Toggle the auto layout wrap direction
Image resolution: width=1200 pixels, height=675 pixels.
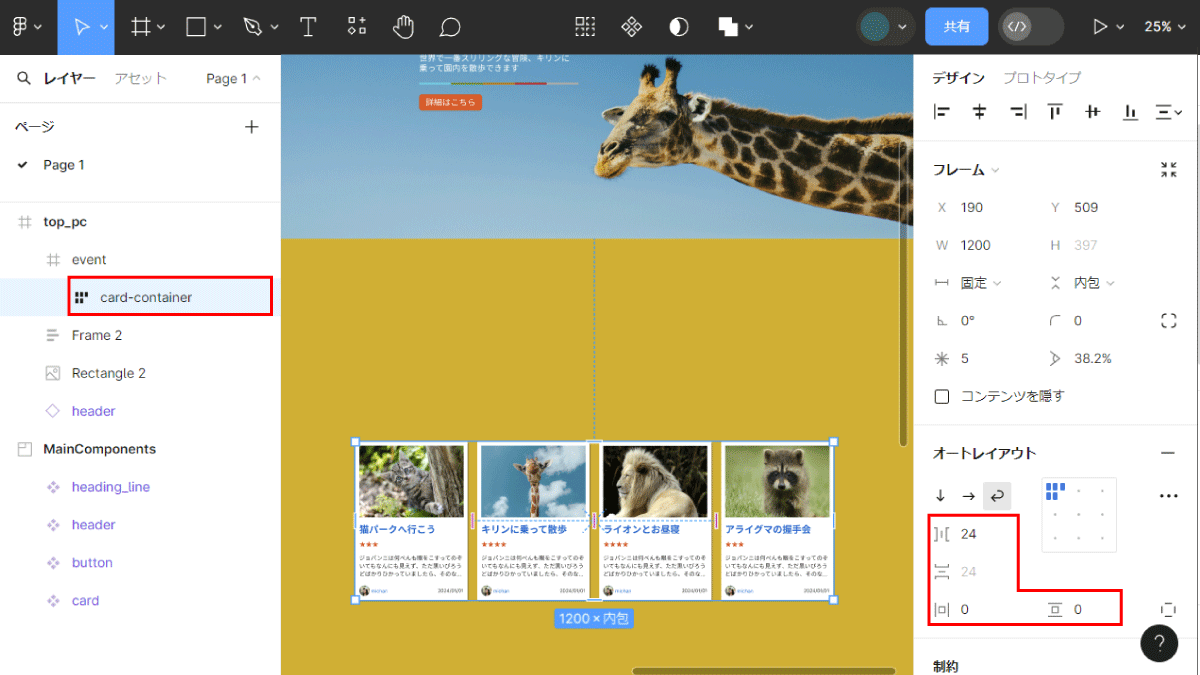997,496
